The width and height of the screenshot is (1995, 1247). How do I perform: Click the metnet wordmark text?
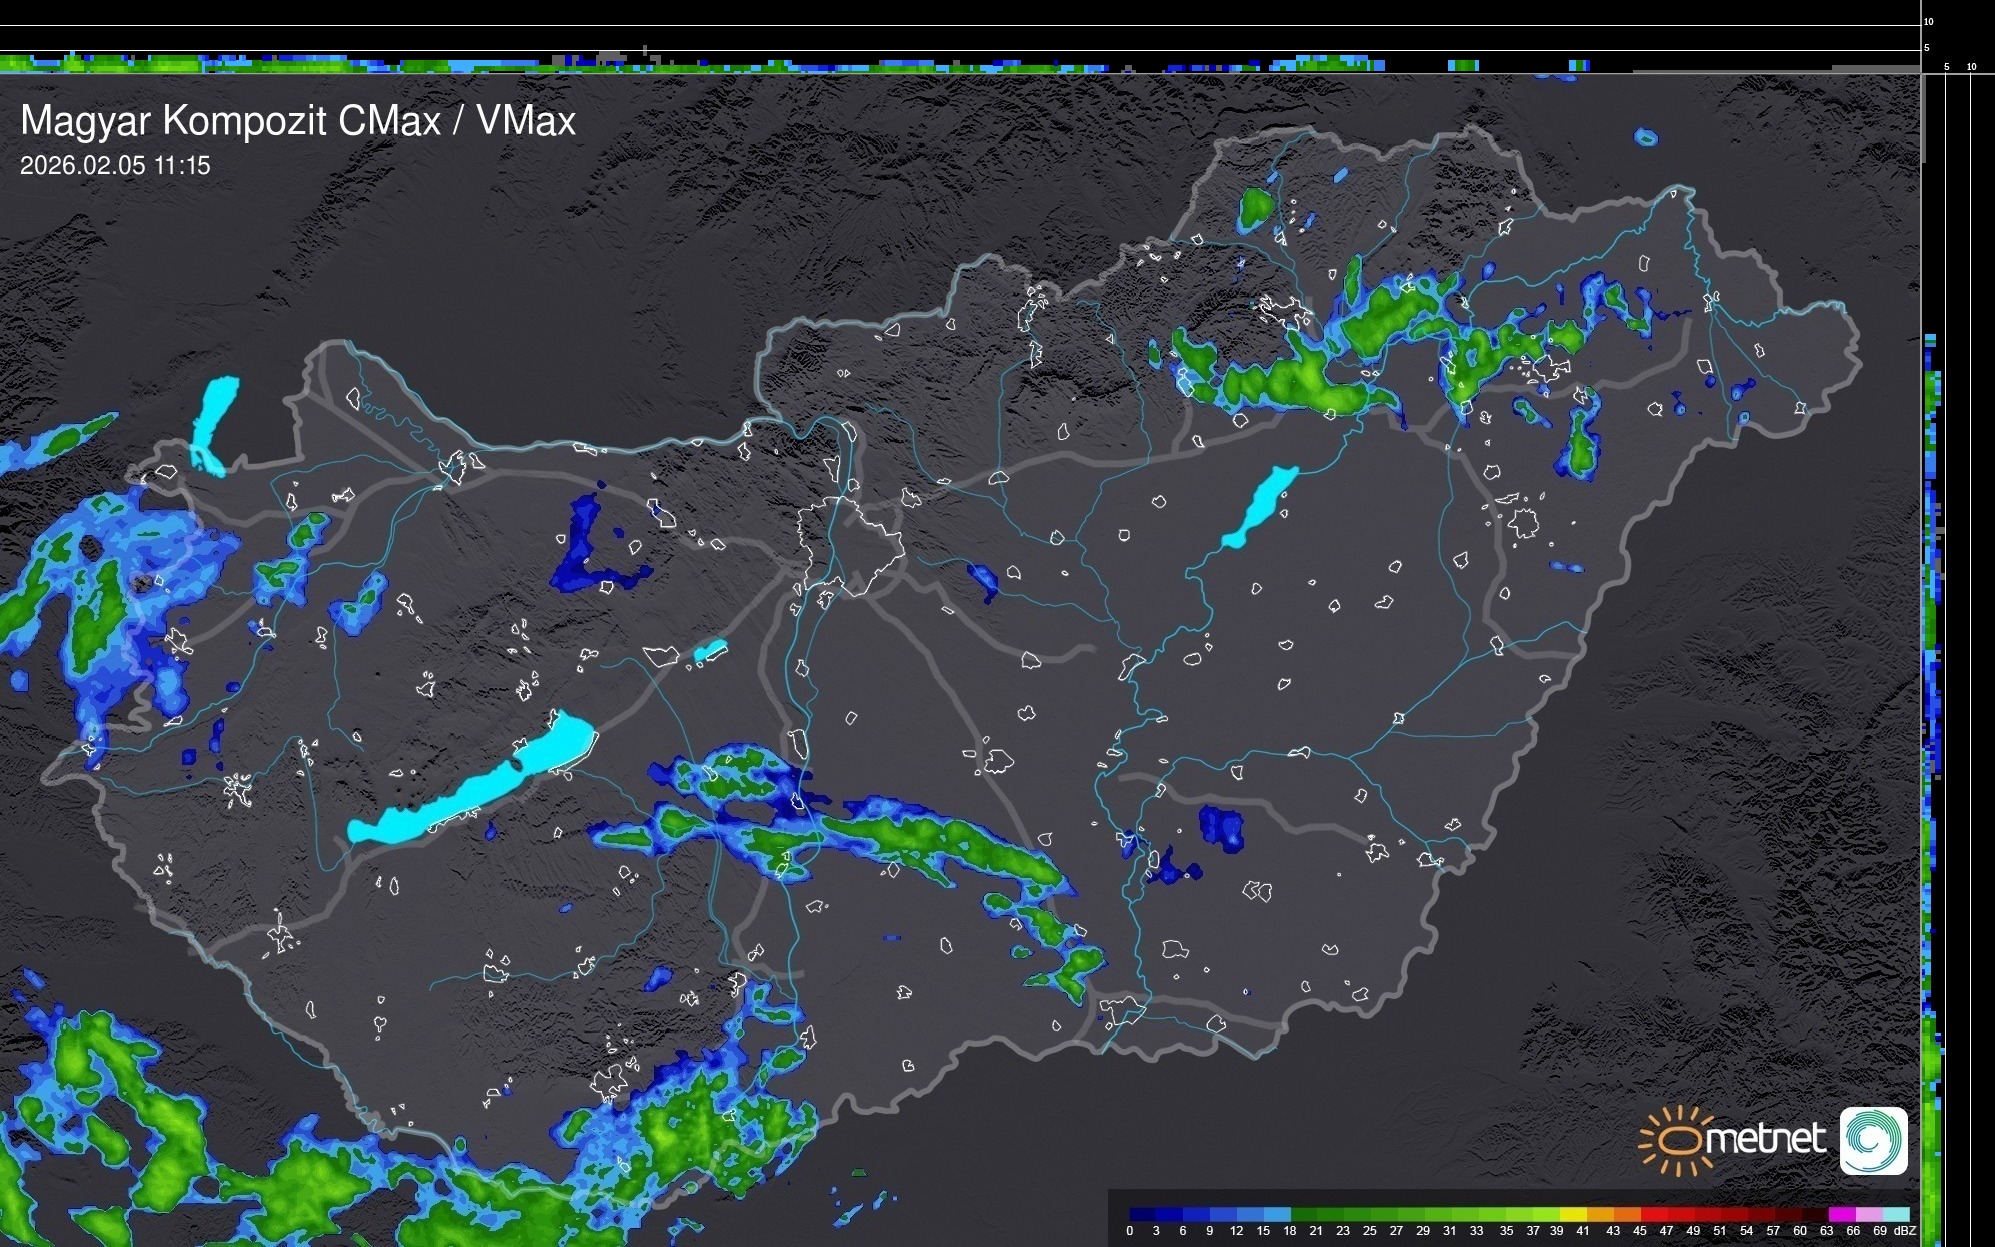(x=1765, y=1139)
